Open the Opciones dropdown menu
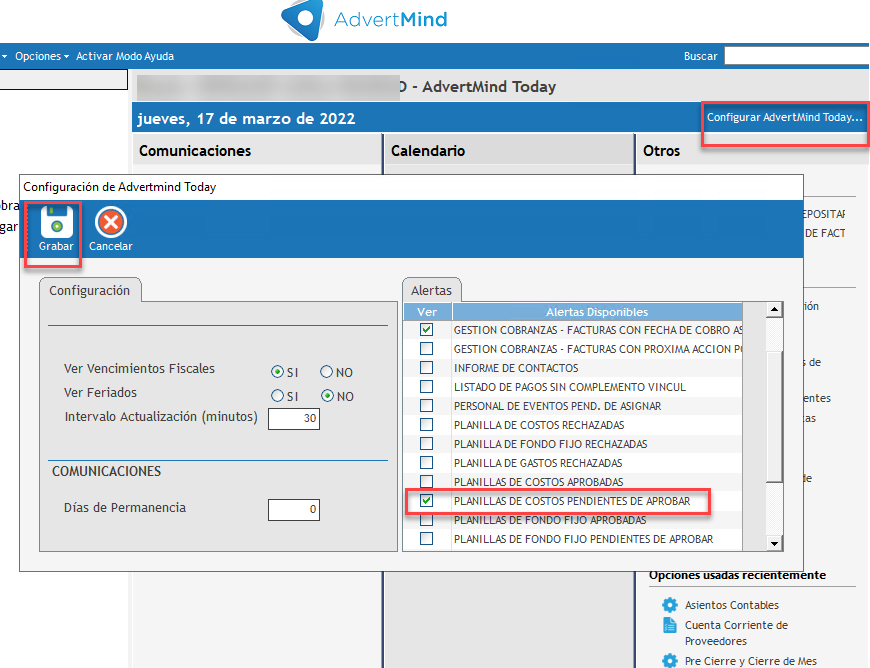This screenshot has width=870, height=668. [x=42, y=56]
